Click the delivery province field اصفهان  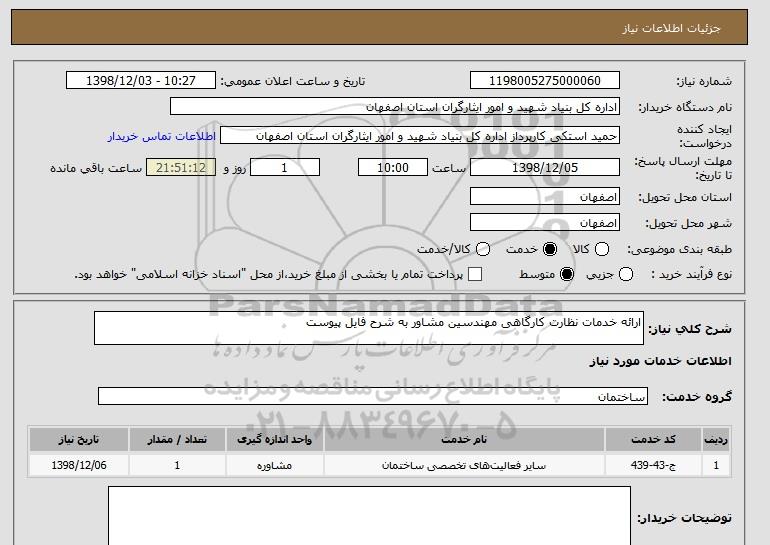coord(545,196)
